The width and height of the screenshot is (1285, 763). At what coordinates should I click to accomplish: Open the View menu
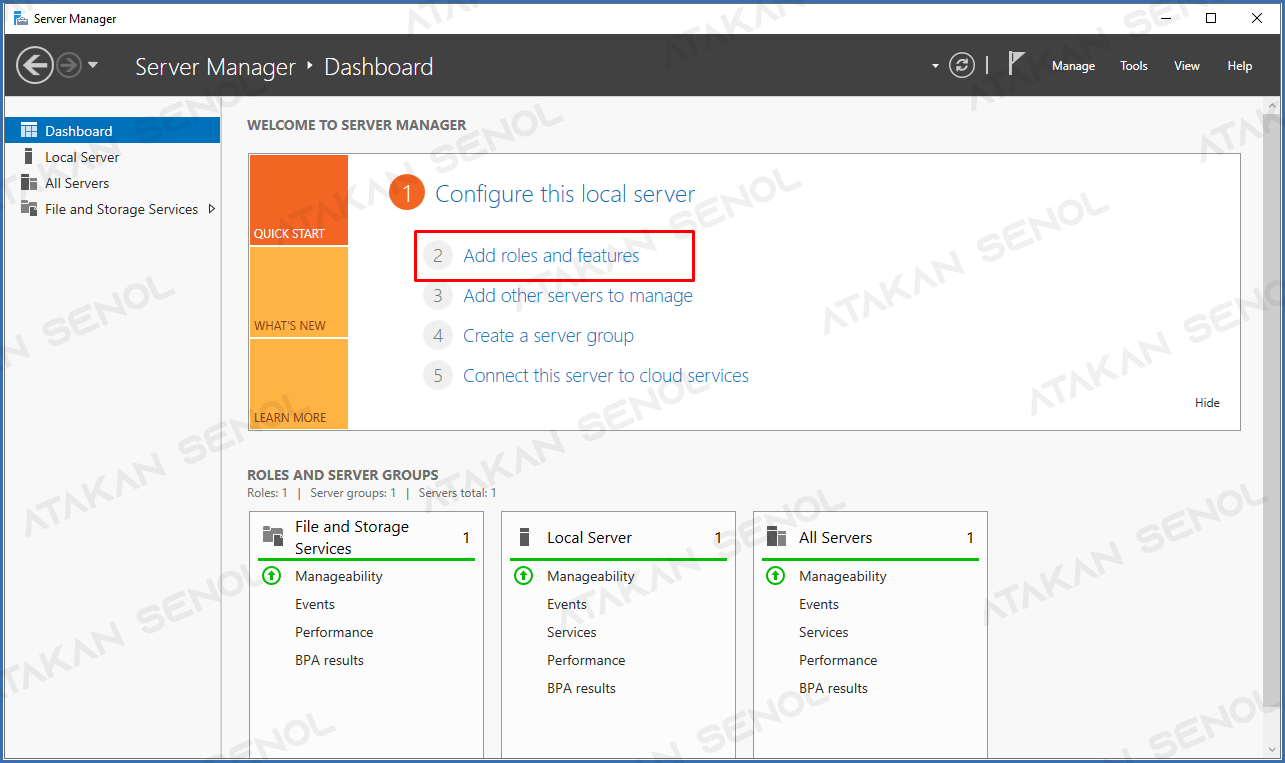point(1187,66)
